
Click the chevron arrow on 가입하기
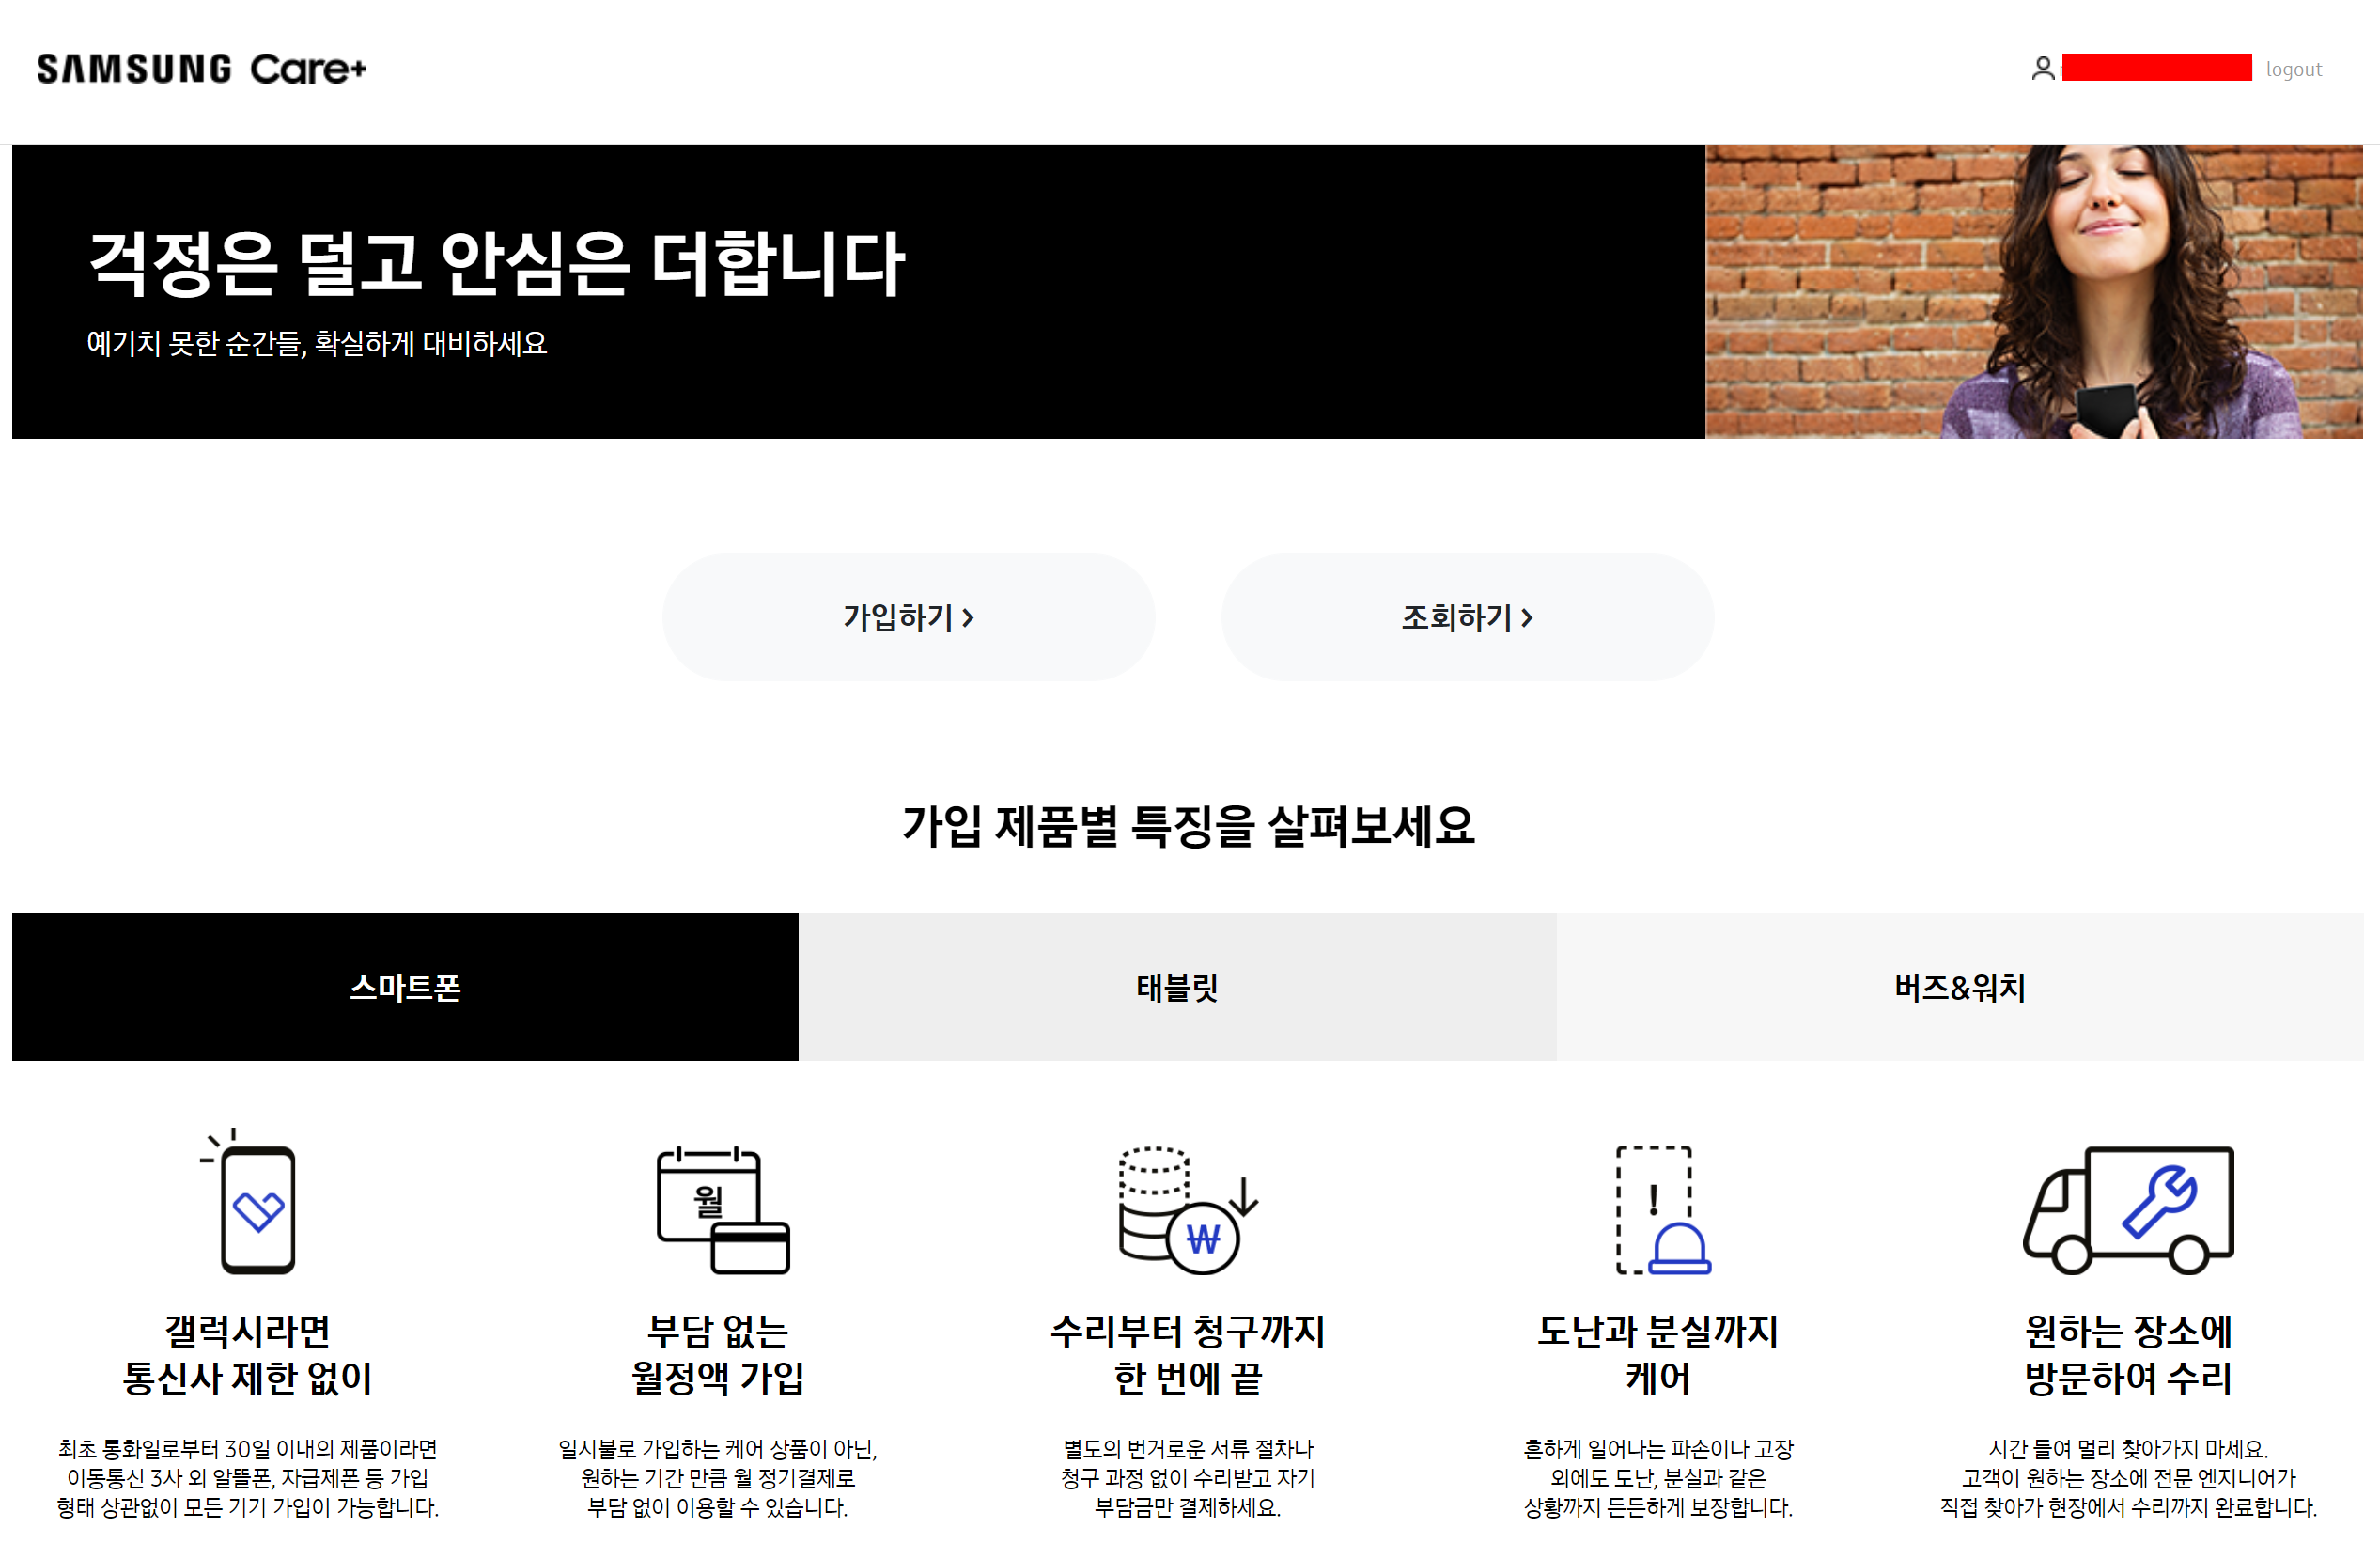click(x=967, y=617)
